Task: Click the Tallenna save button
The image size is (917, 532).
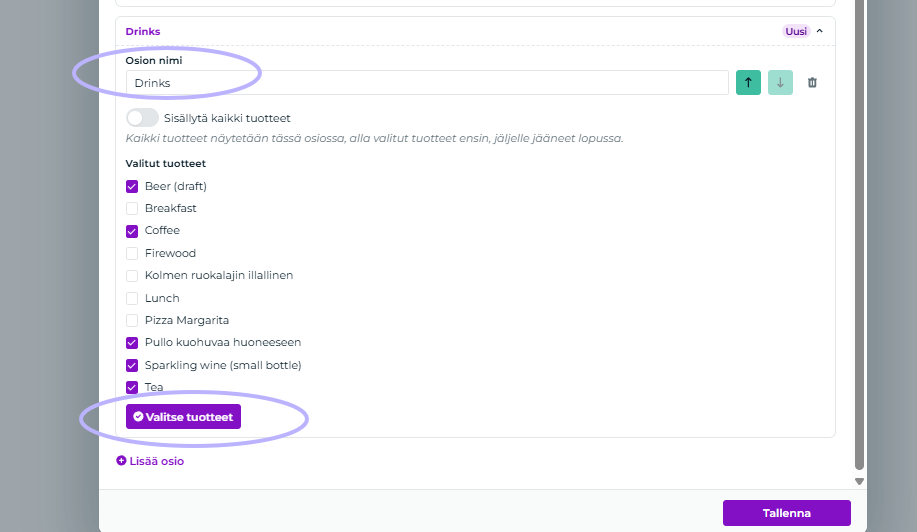Action: point(787,513)
